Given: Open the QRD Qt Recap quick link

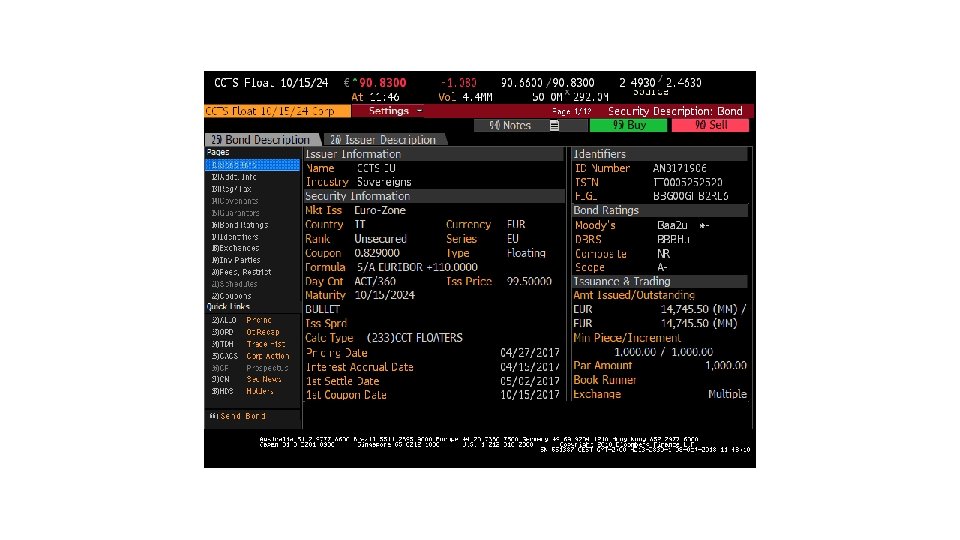Looking at the screenshot, I should (246, 332).
